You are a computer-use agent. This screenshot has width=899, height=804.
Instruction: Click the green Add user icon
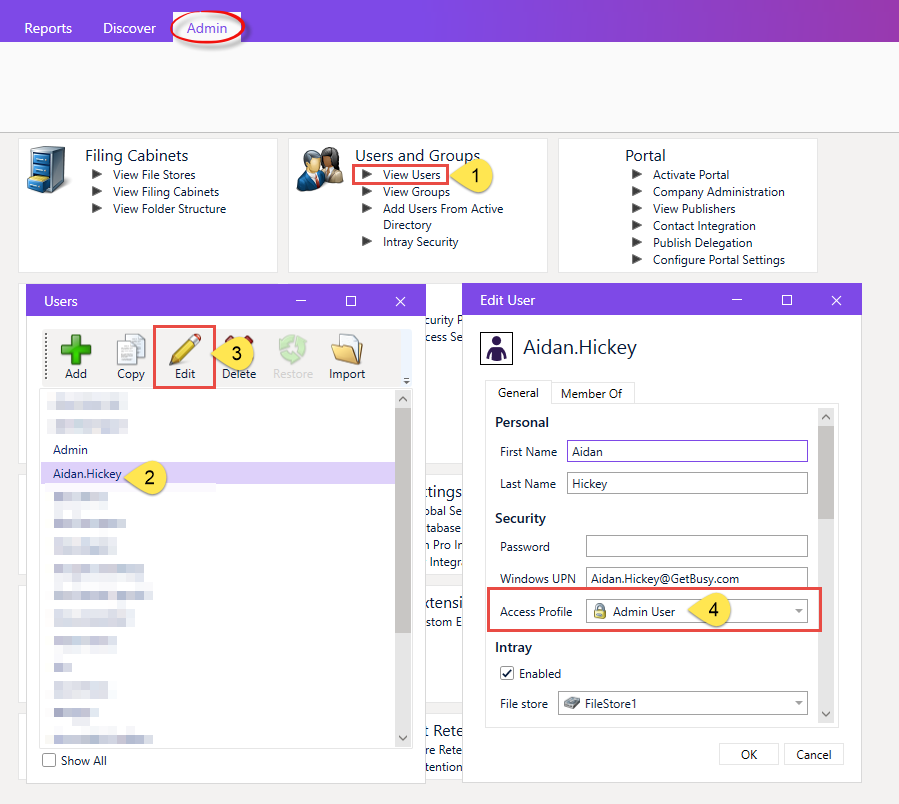(76, 350)
